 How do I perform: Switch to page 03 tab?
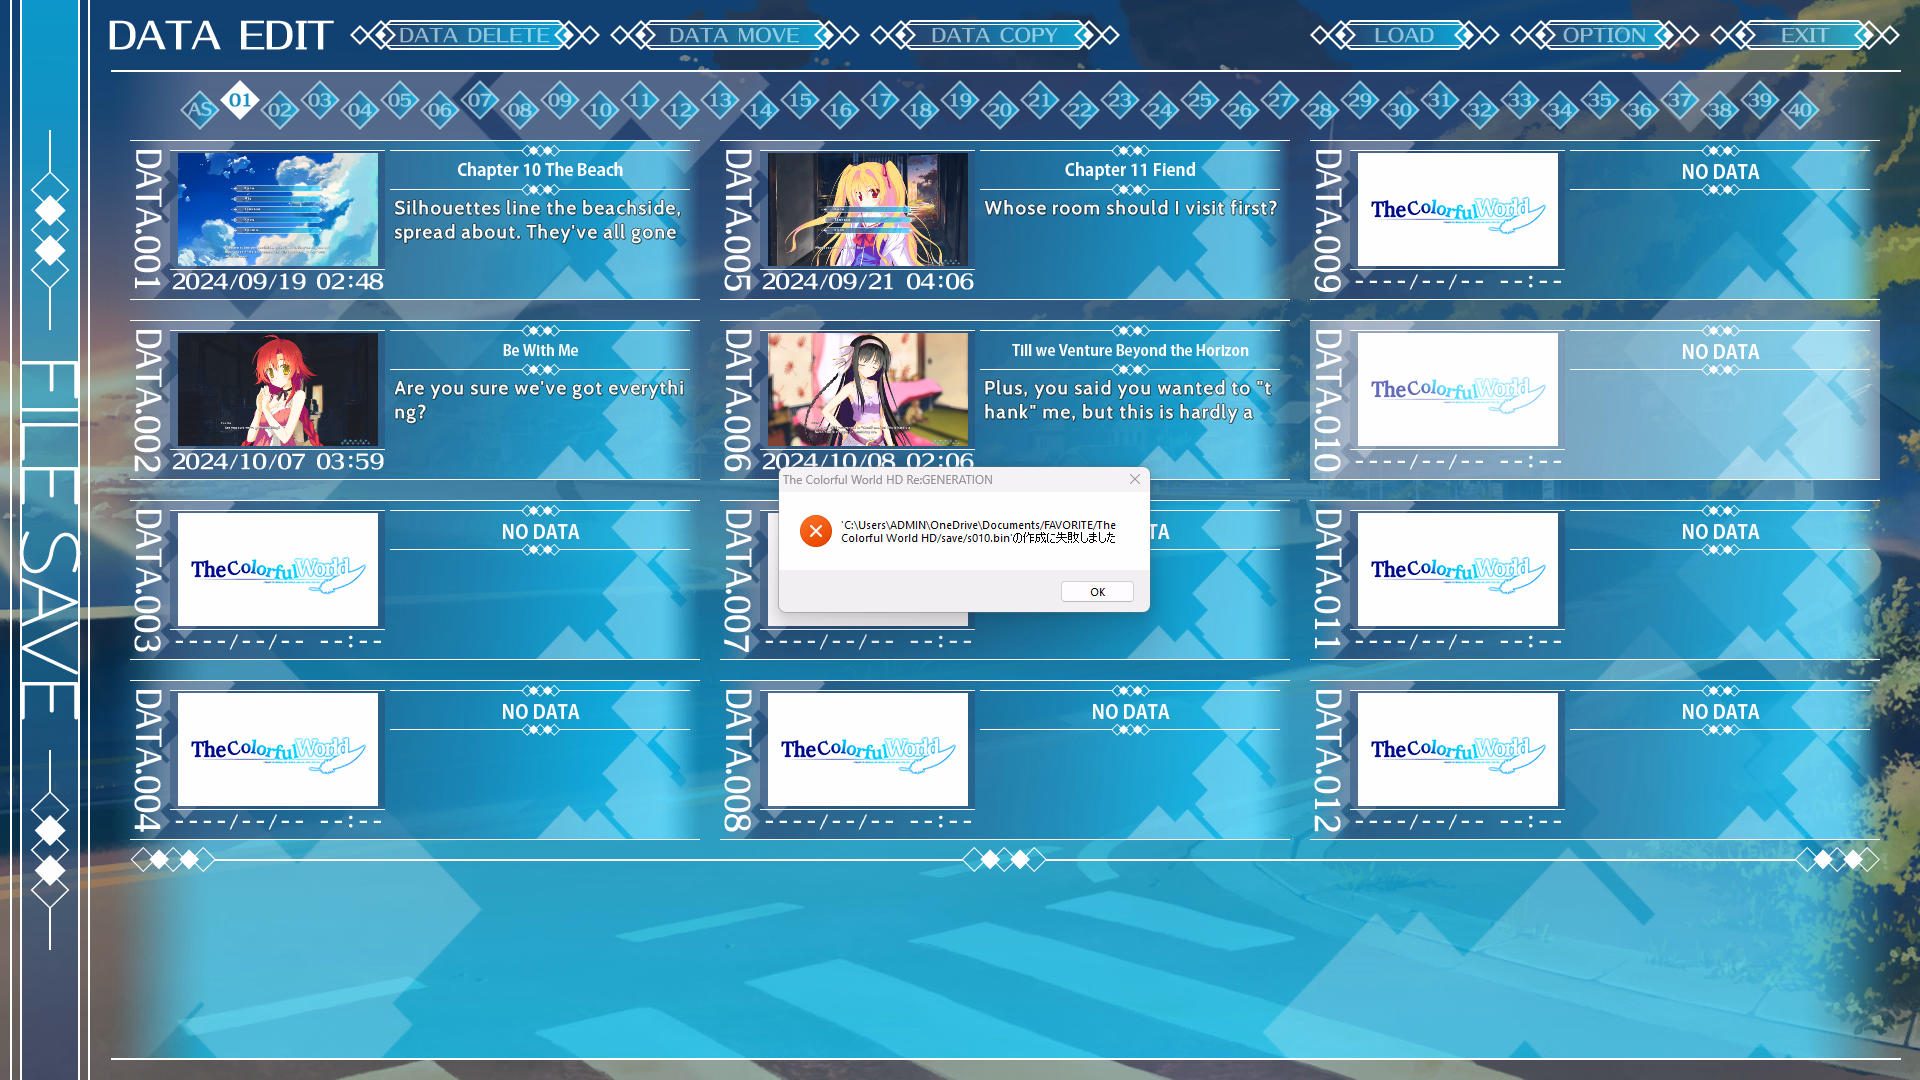320,100
